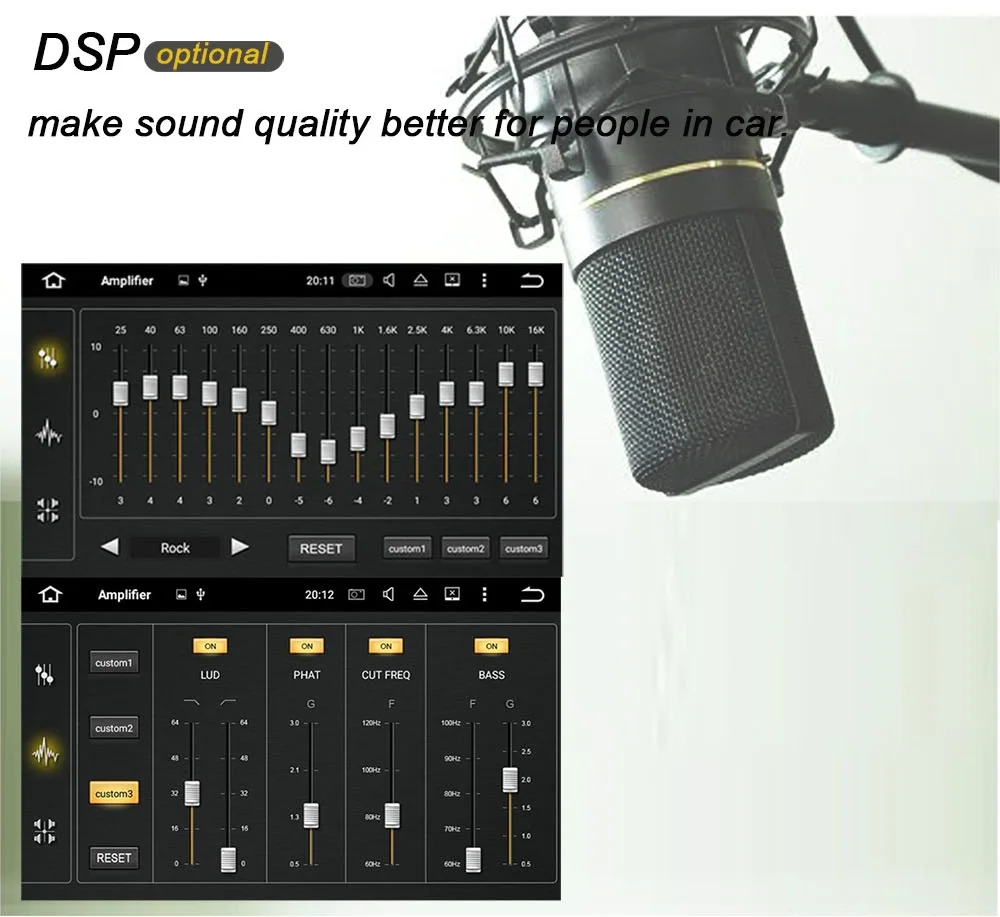Tap the home icon in the upper Amplifier screen
The image size is (1000, 917).
(x=54, y=280)
